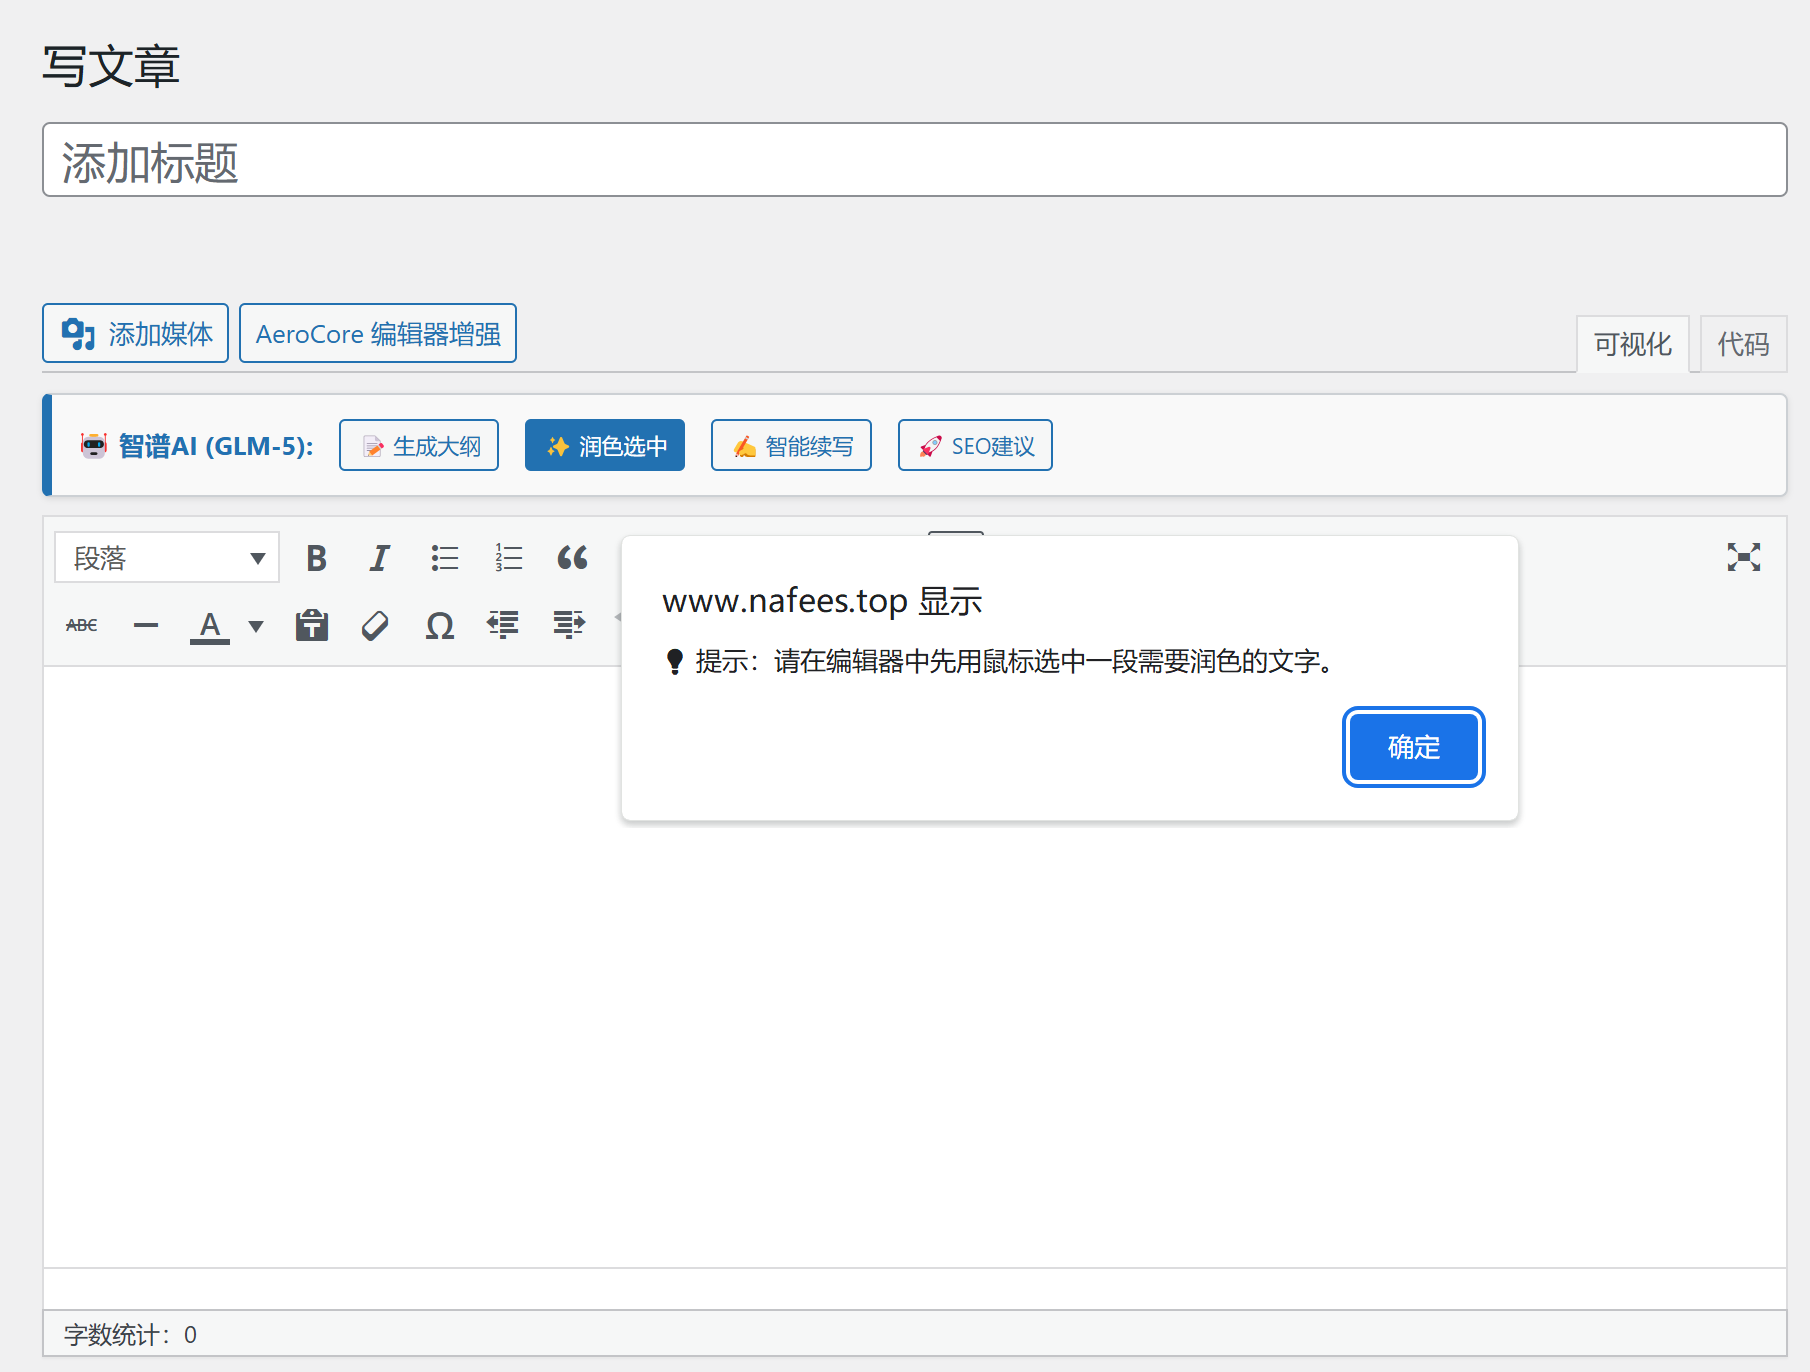The image size is (1810, 1372).
Task: Apply blockquote formatting
Action: (x=572, y=558)
